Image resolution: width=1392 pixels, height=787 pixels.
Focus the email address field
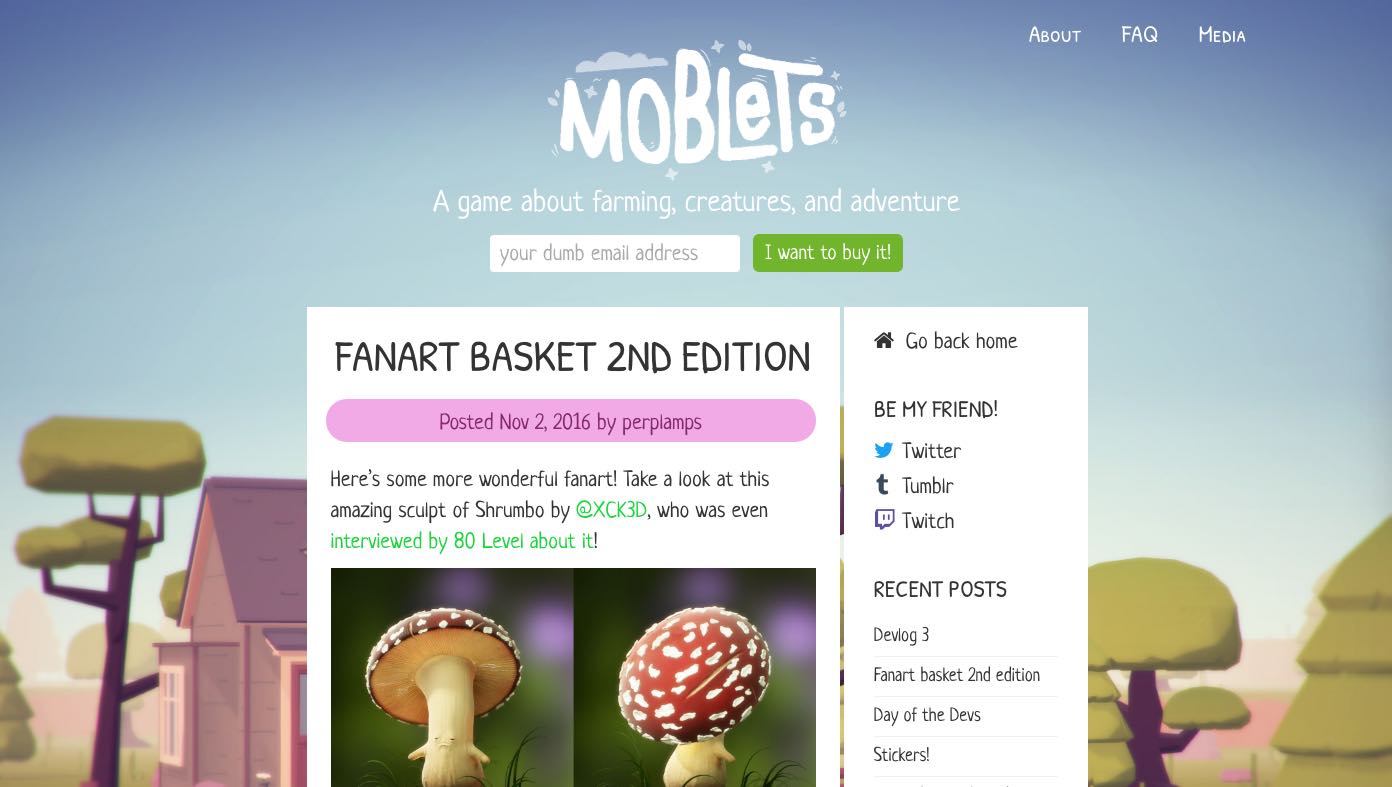pyautogui.click(x=615, y=253)
